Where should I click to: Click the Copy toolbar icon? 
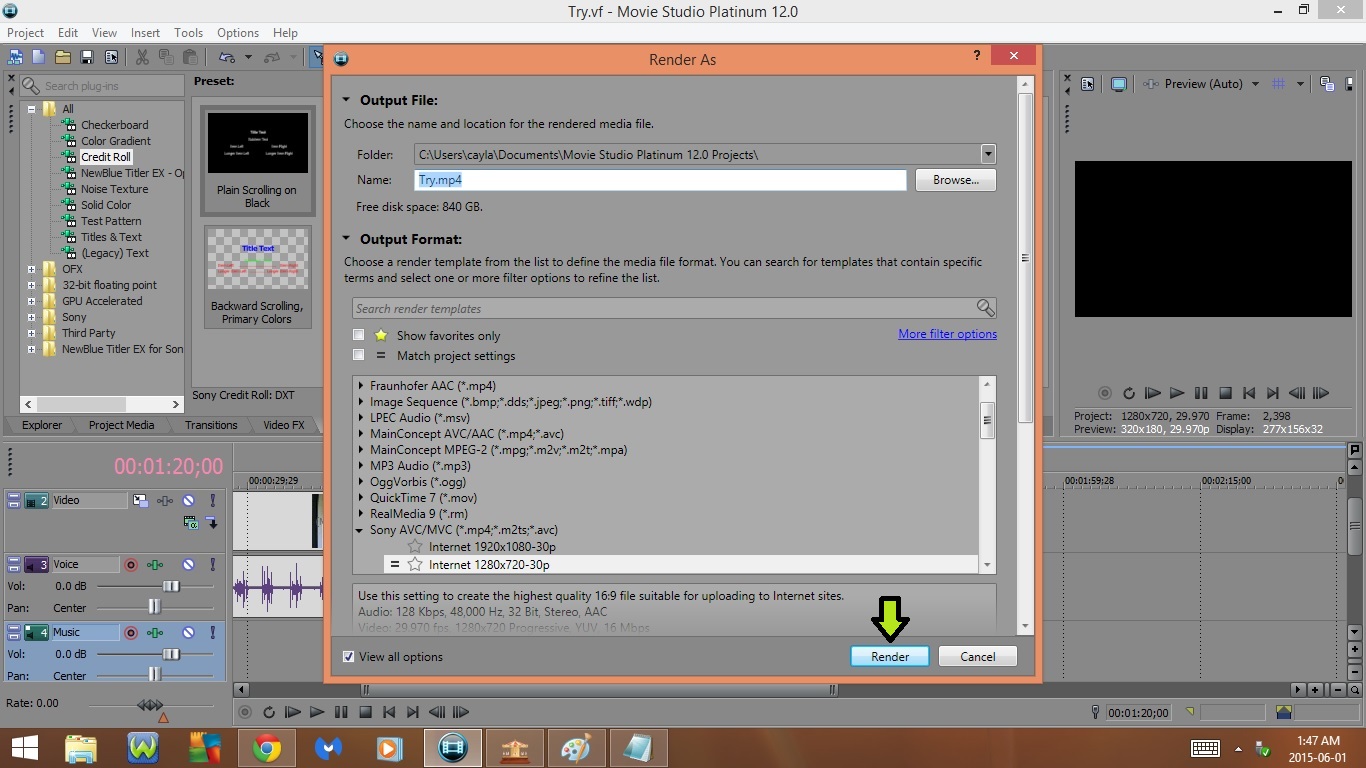(166, 57)
